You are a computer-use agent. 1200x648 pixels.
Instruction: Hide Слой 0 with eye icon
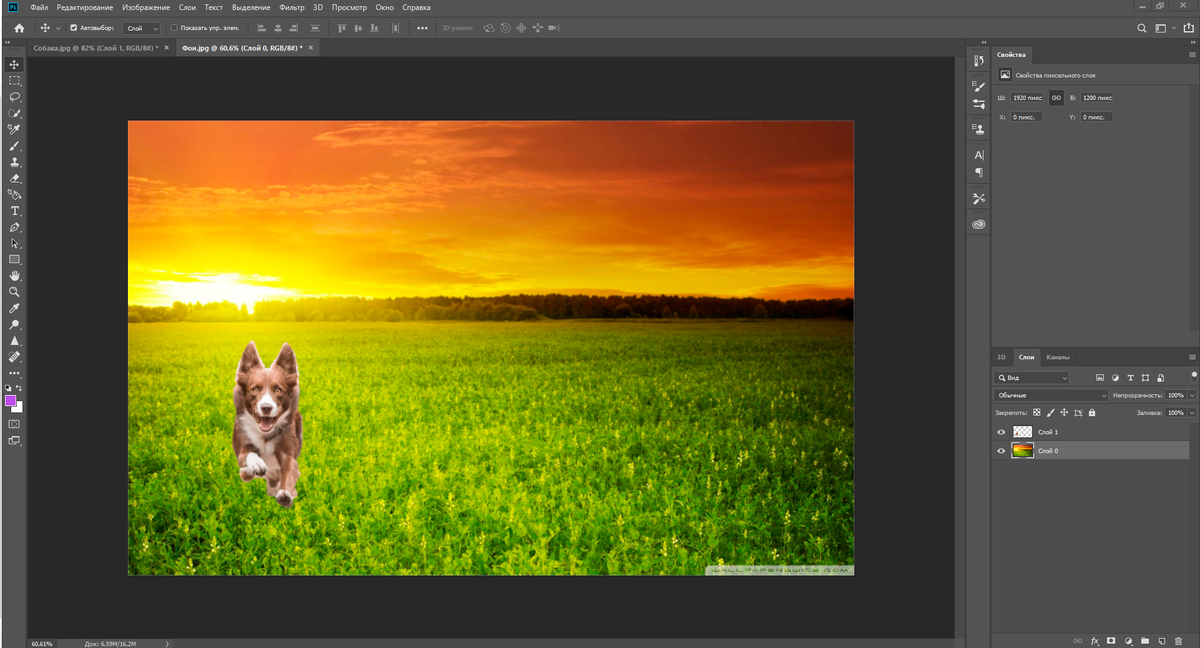[1001, 451]
